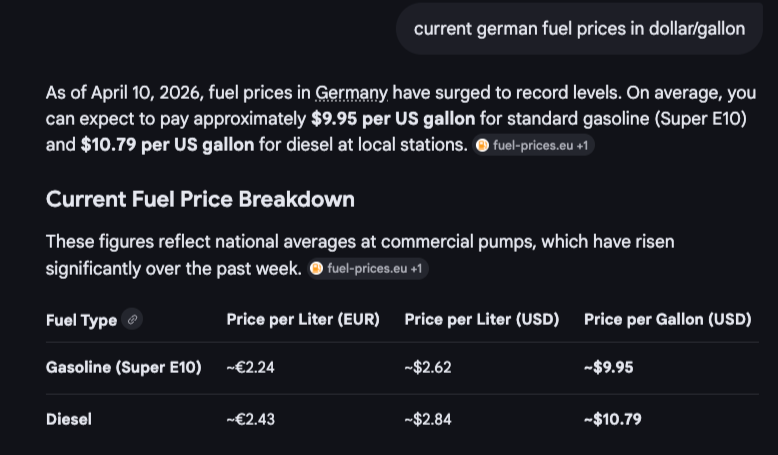Viewport: 778px width, 455px height.
Task: Click the link icon beside Fuel Type
Action: click(133, 320)
